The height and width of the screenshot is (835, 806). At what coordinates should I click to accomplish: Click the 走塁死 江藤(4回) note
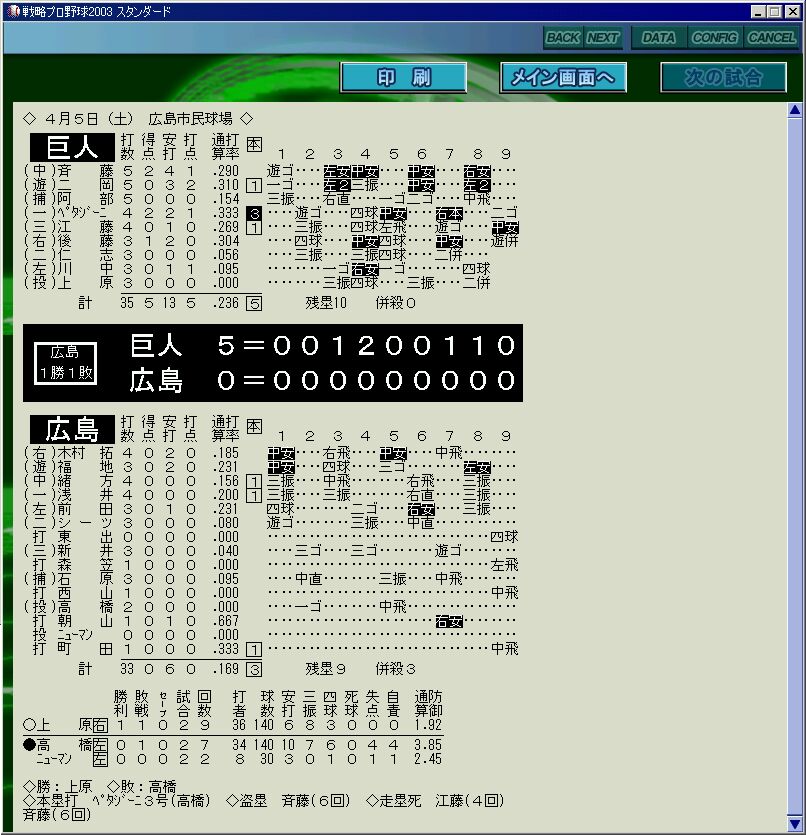pos(435,800)
